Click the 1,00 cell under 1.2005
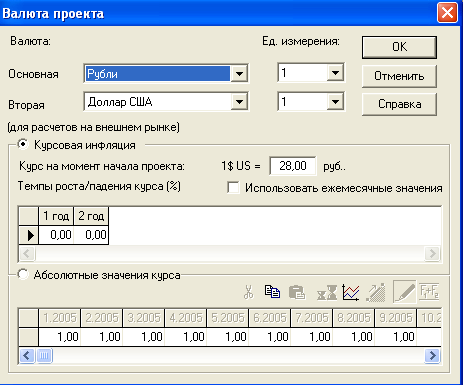The height and width of the screenshot is (385, 463). coord(60,337)
